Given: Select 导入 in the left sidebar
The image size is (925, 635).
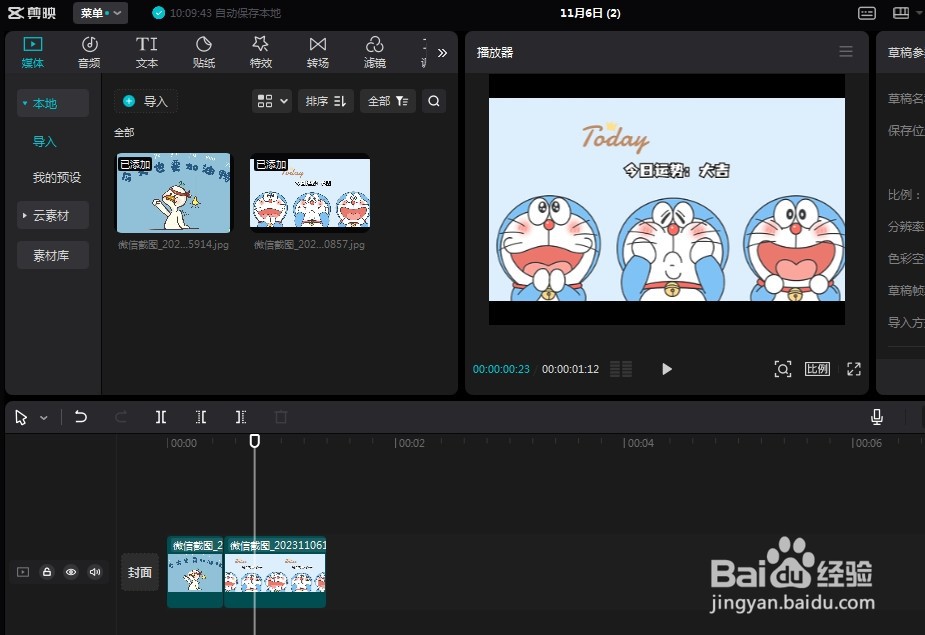Looking at the screenshot, I should 44,142.
